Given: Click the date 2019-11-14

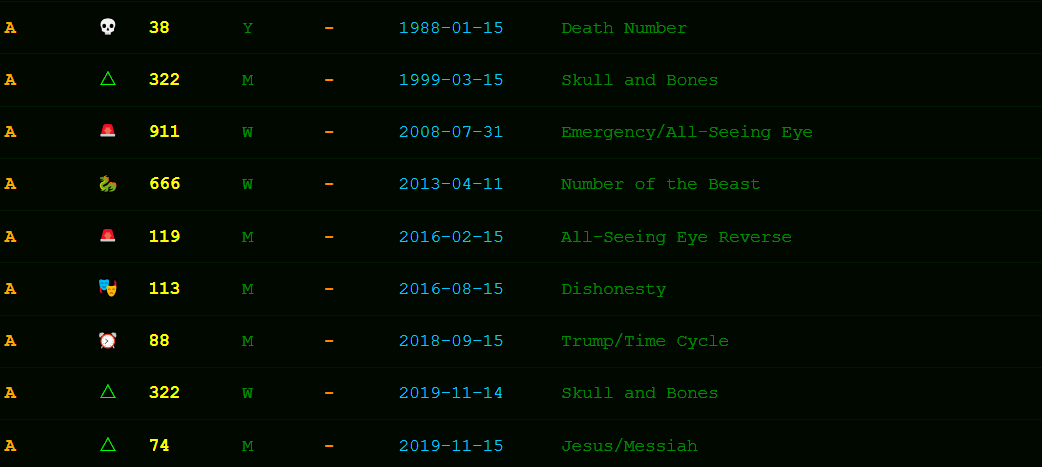Looking at the screenshot, I should tap(451, 393).
